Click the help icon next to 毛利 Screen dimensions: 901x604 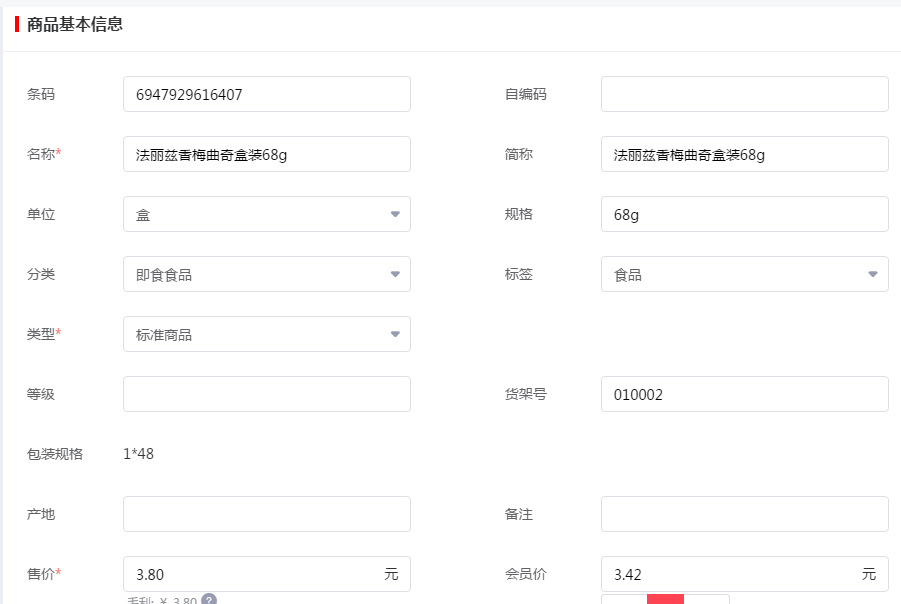(x=209, y=600)
